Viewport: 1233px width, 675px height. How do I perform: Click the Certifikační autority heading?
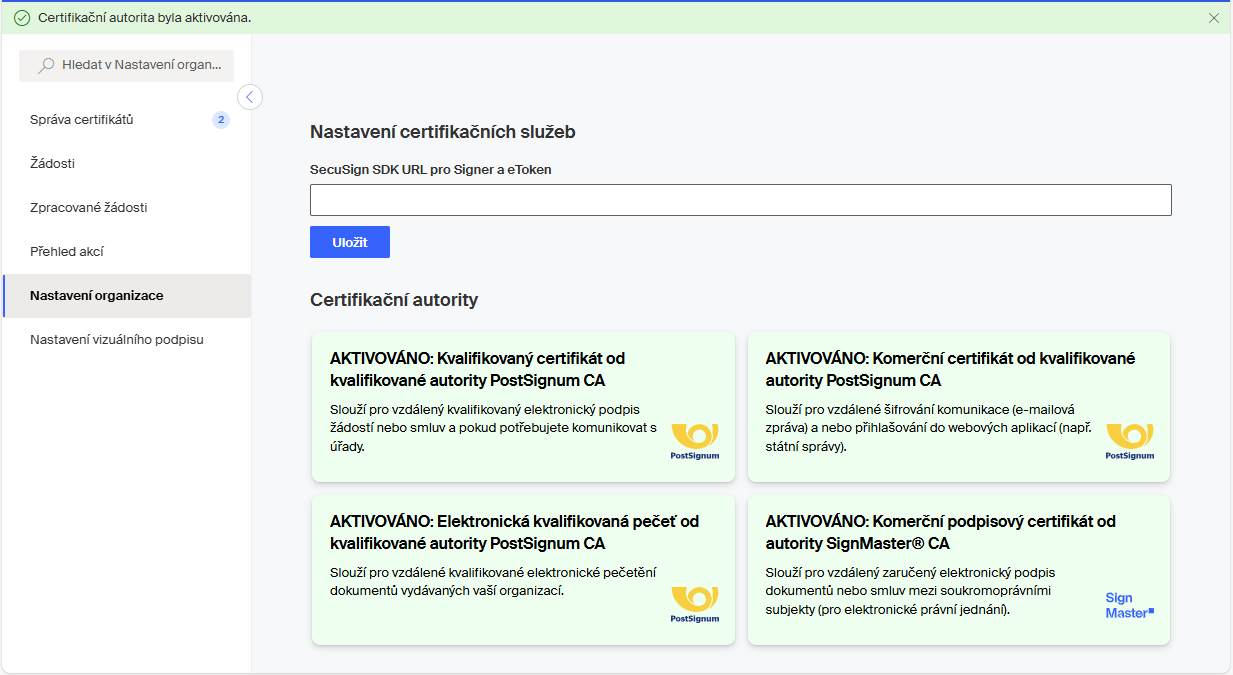394,299
